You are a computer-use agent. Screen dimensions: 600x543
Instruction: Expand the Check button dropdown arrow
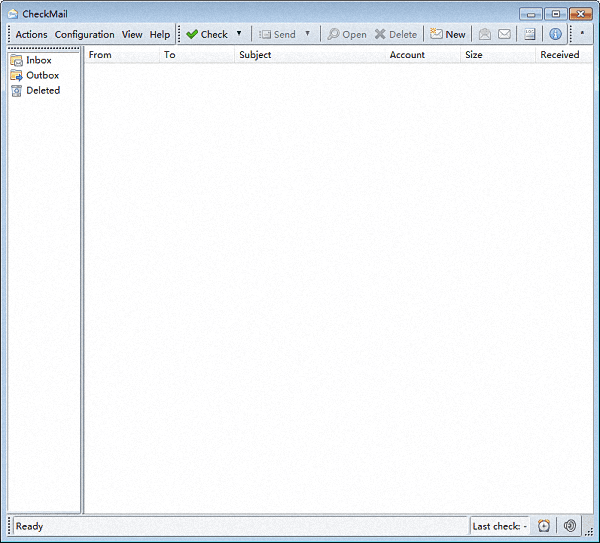click(239, 34)
